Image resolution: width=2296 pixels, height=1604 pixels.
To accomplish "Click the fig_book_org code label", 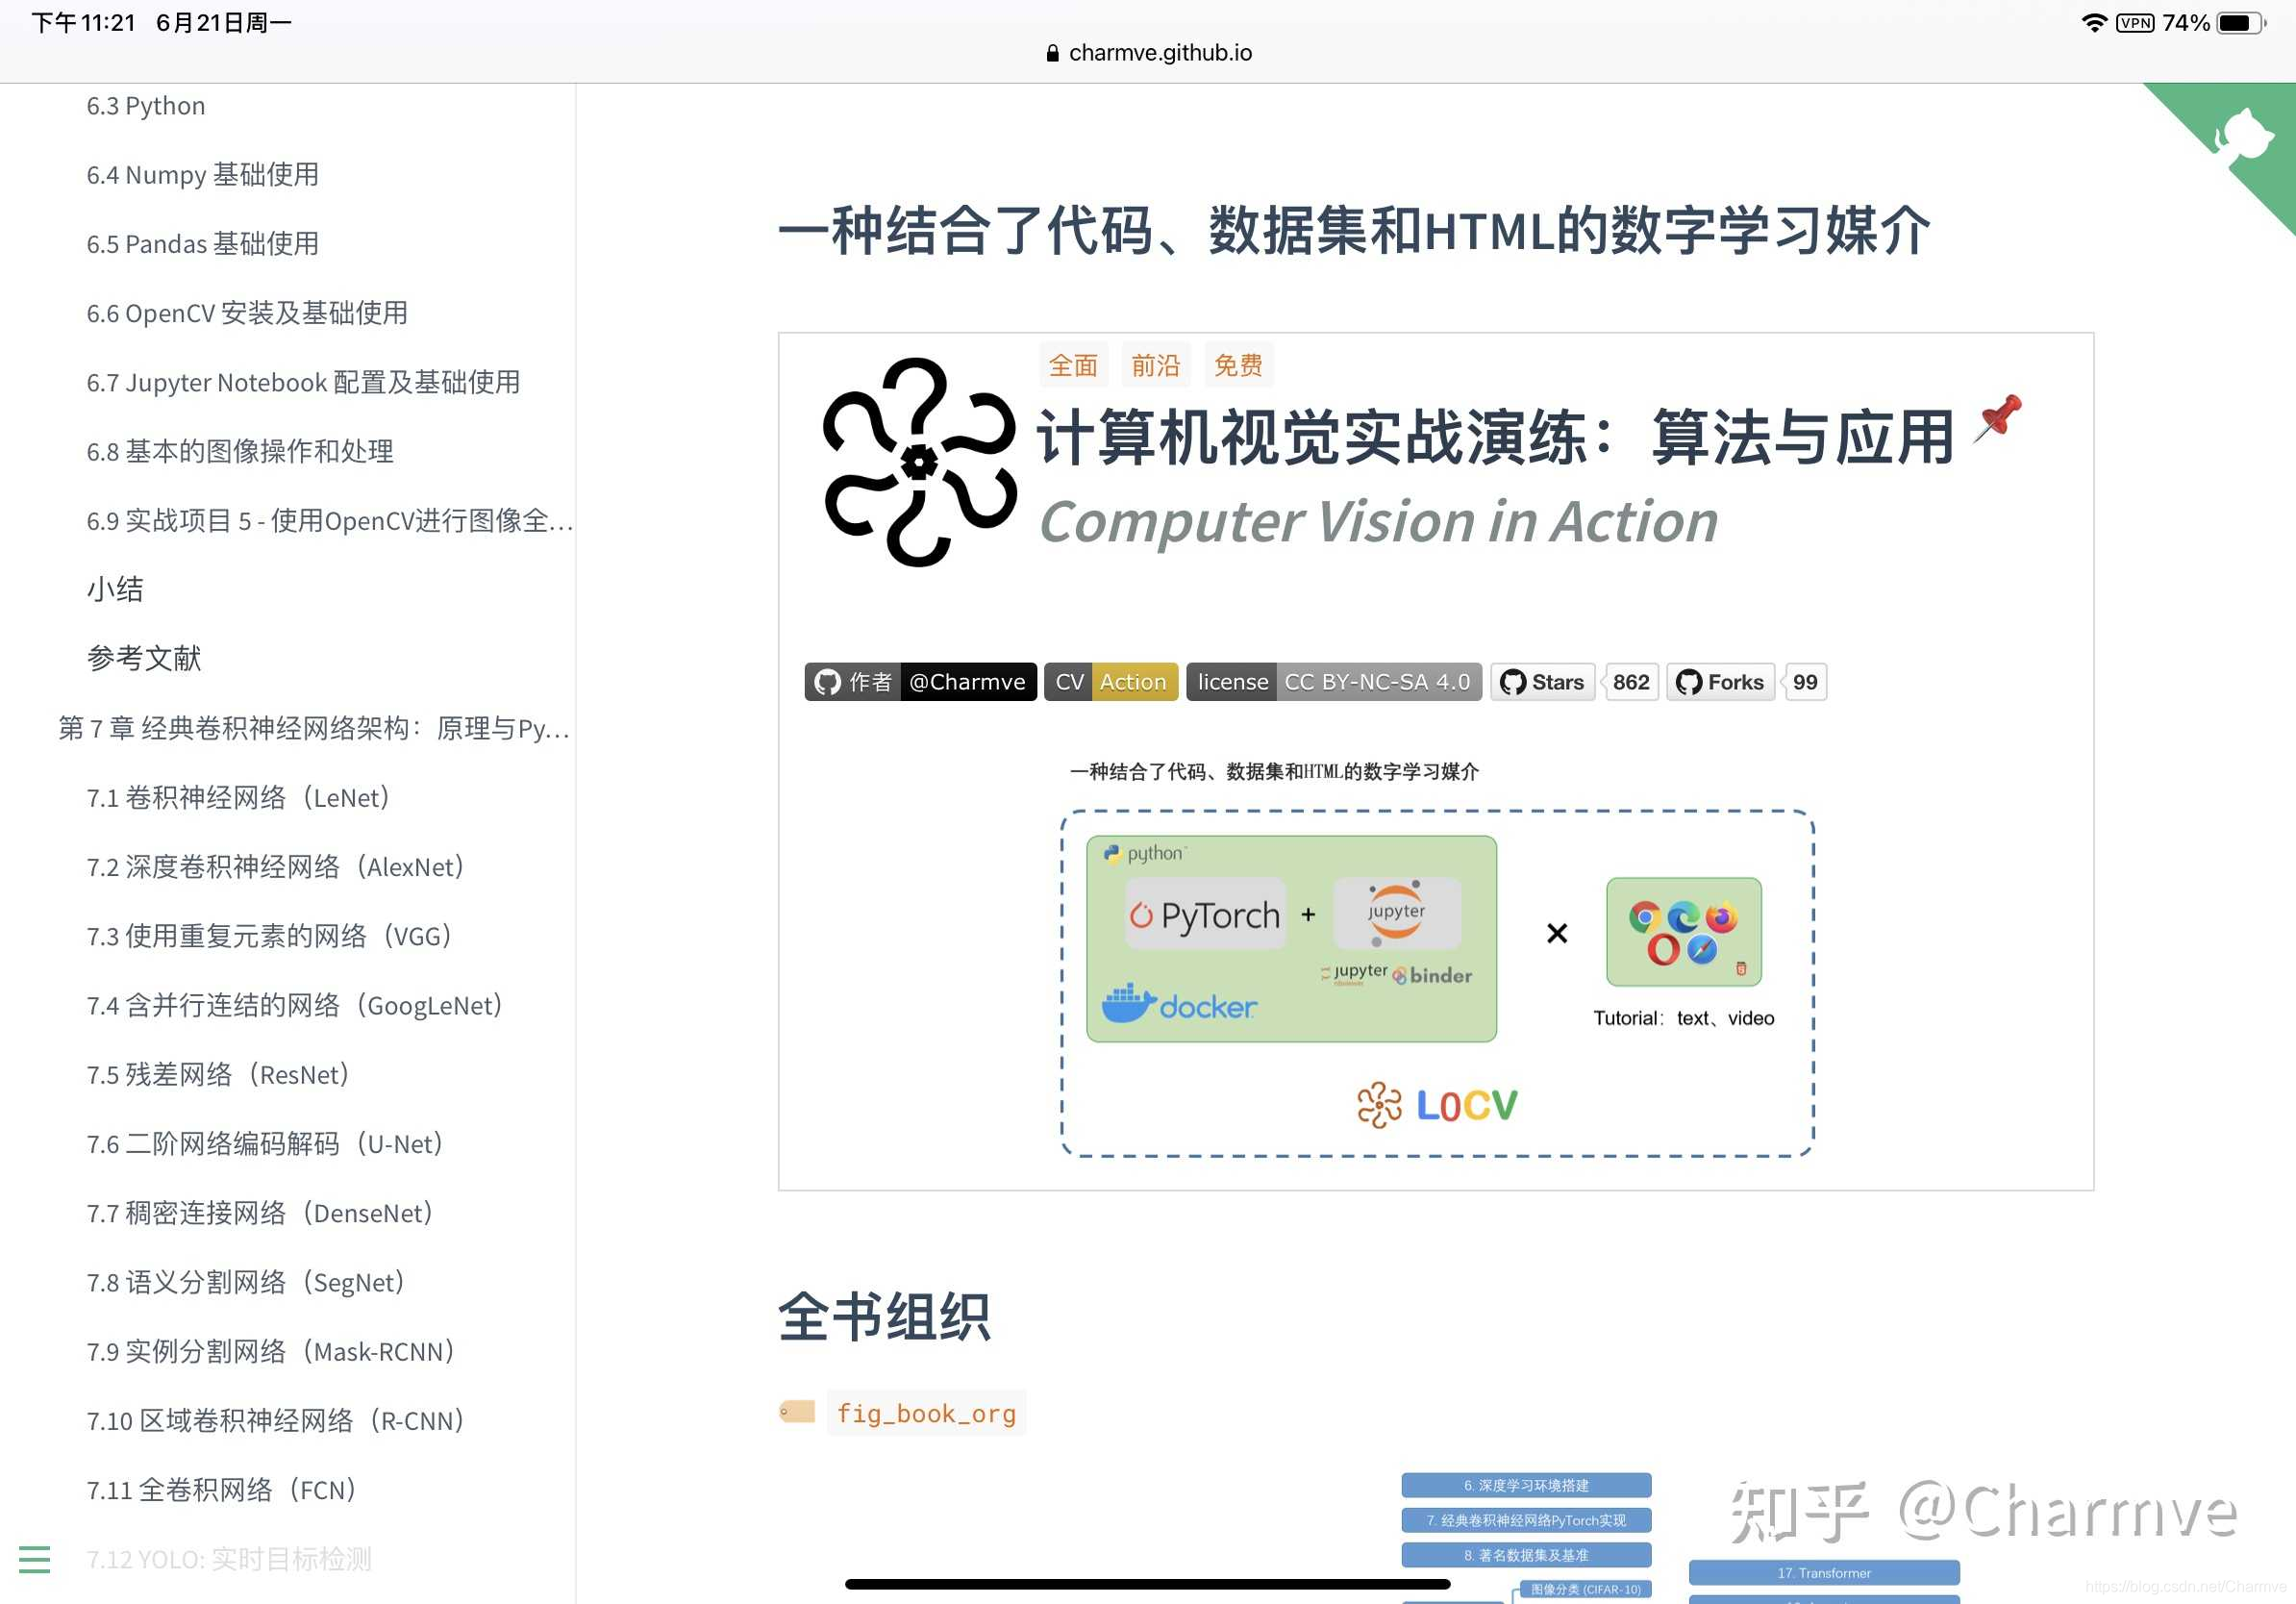I will [926, 1413].
